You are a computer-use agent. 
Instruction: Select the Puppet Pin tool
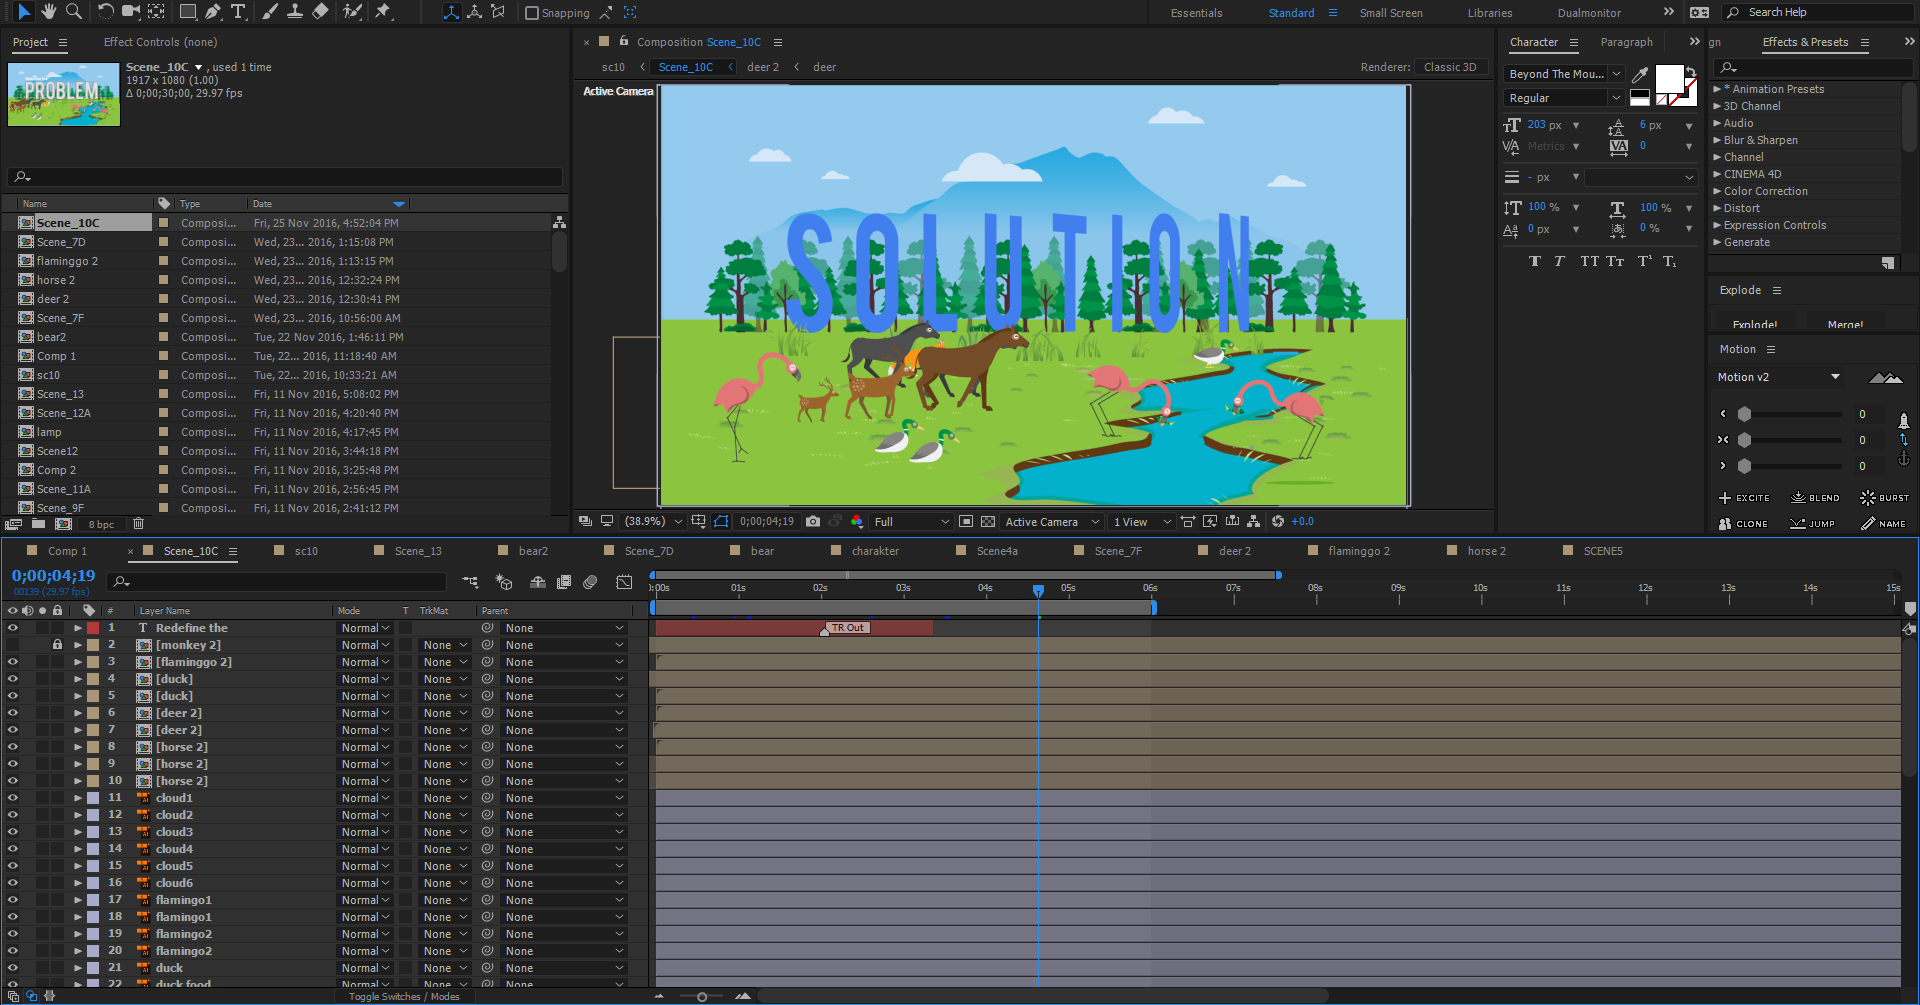(x=383, y=12)
